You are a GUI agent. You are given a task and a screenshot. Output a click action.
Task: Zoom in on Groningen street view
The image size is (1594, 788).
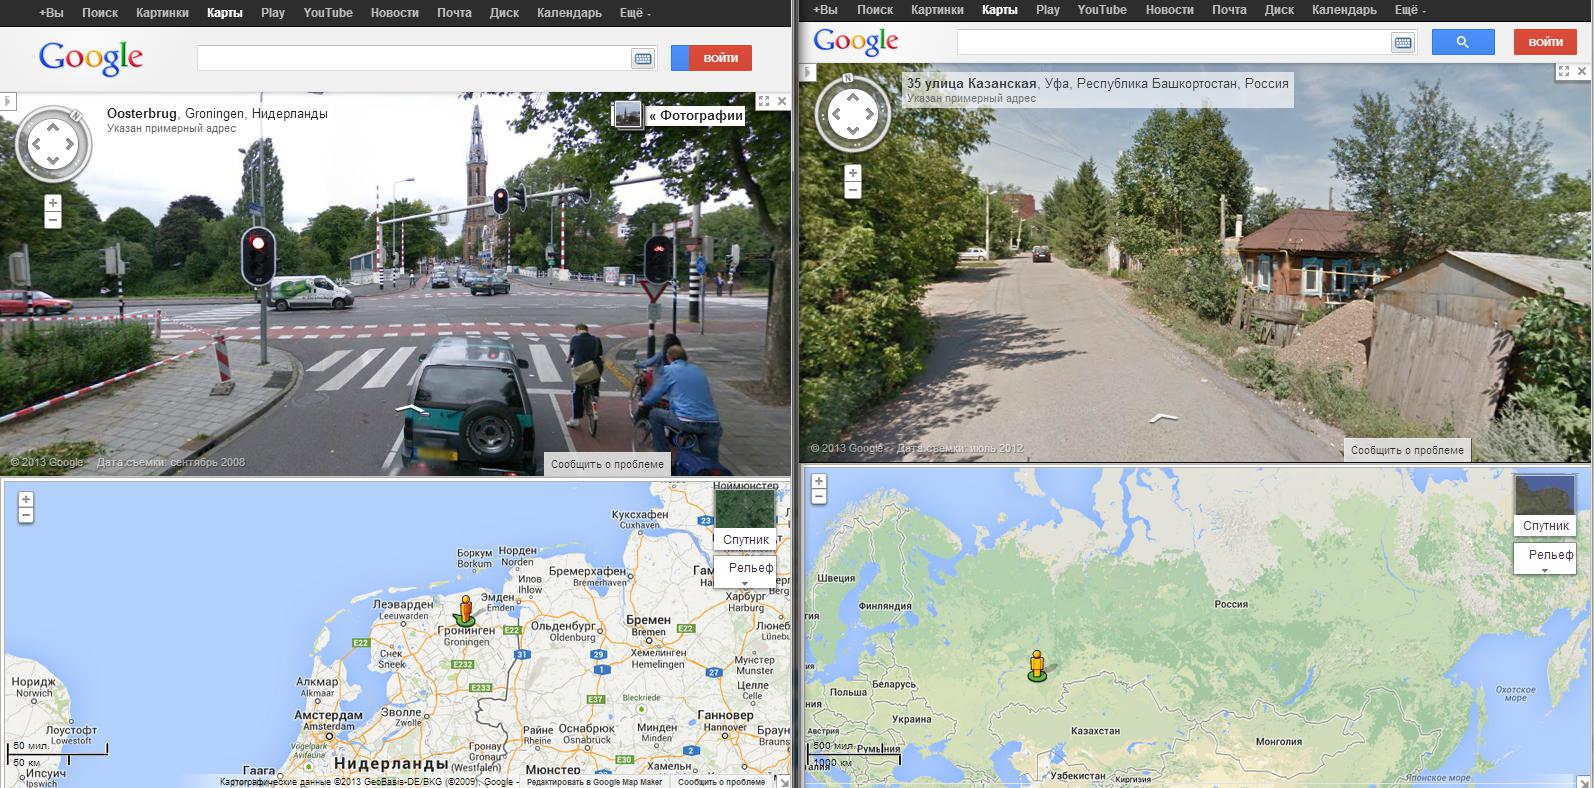coord(53,204)
